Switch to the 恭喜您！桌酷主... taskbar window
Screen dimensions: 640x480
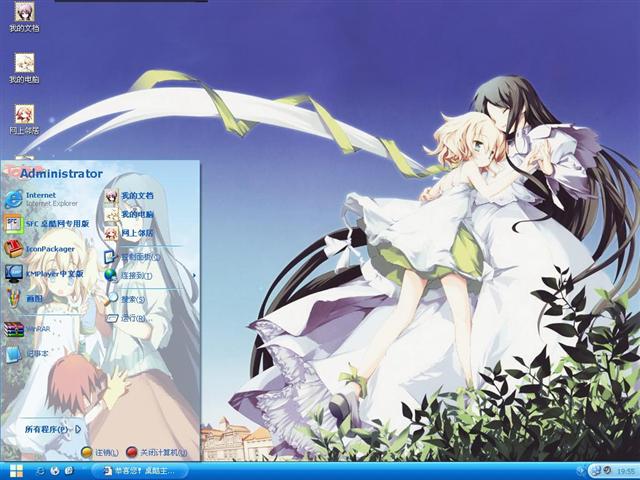click(139, 471)
